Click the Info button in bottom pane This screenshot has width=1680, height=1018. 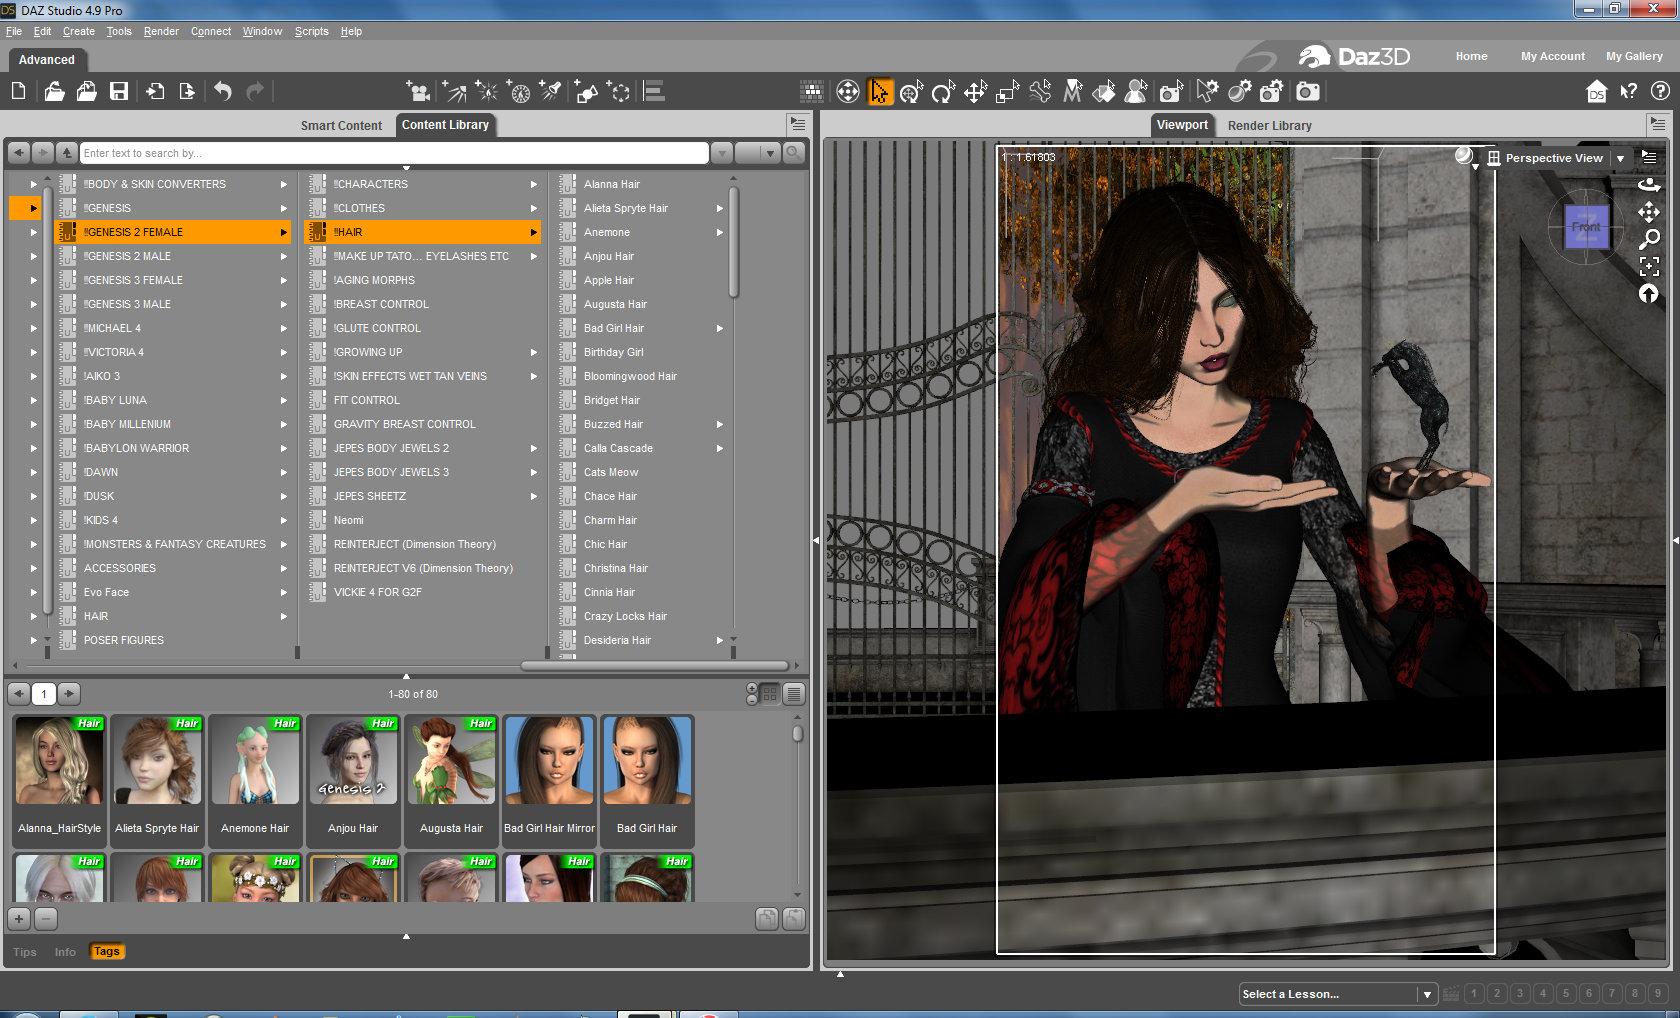[65, 952]
